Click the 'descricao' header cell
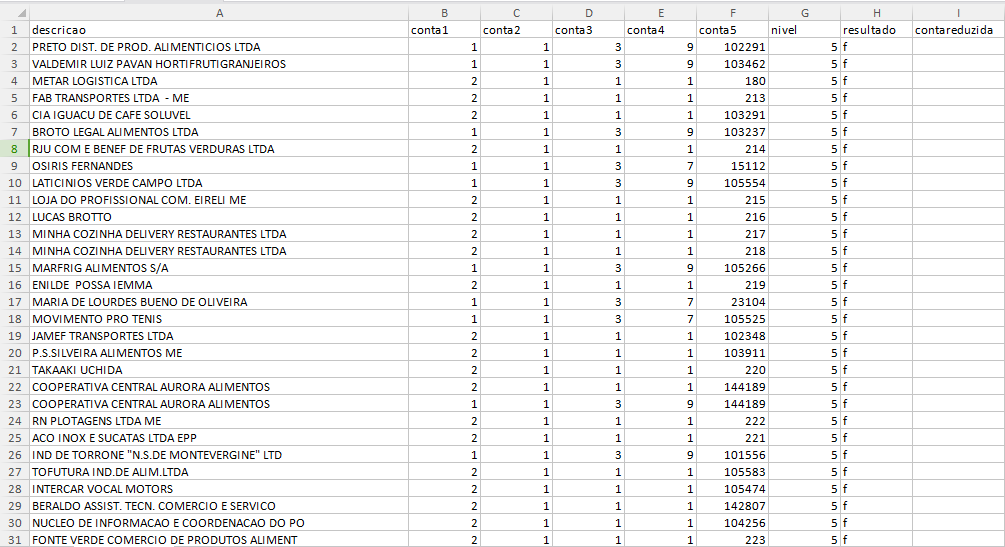1005x547 pixels. coord(219,30)
